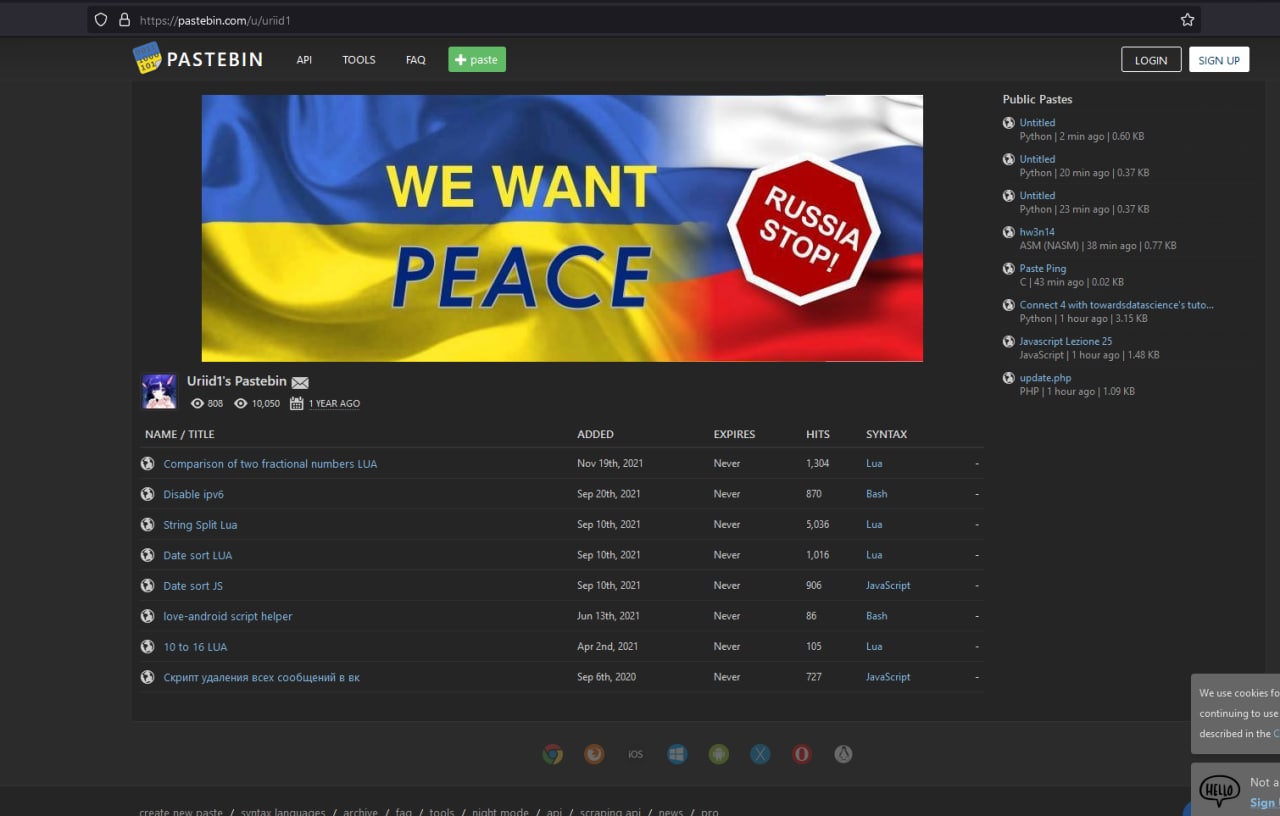Click the eye icon next to 808
Image resolution: width=1280 pixels, height=816 pixels.
pos(197,403)
